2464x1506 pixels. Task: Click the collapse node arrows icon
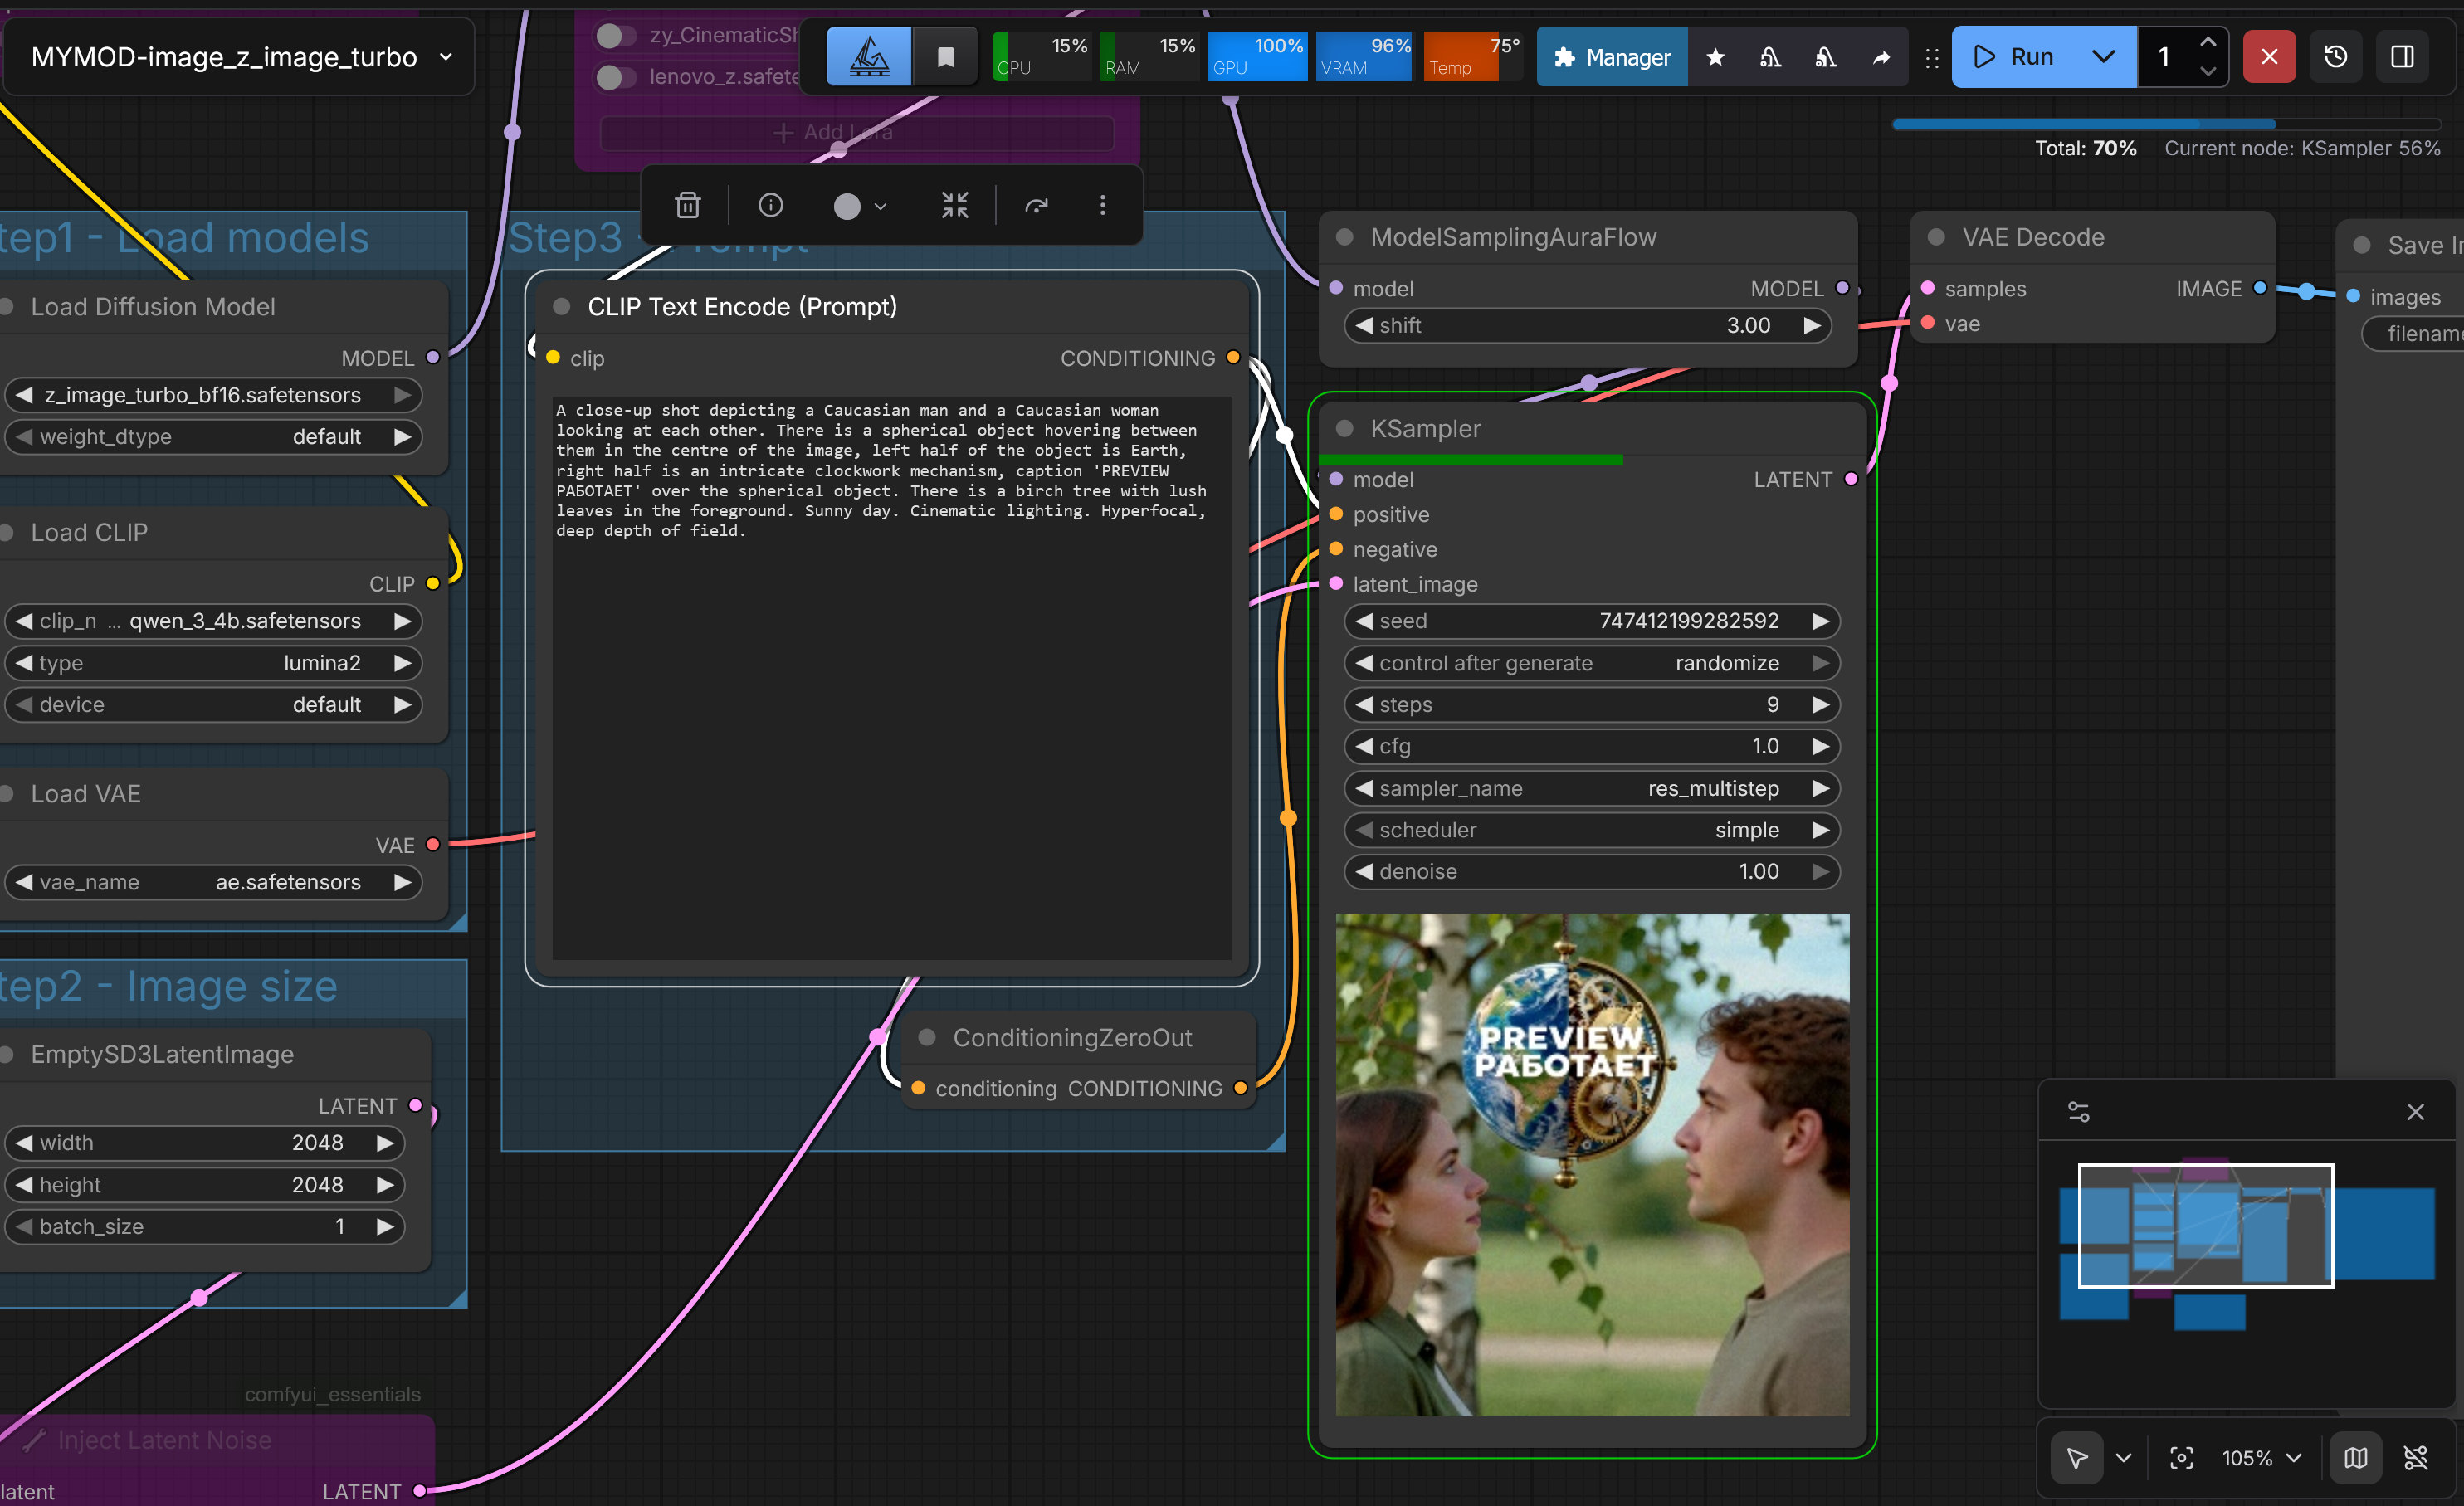(954, 205)
